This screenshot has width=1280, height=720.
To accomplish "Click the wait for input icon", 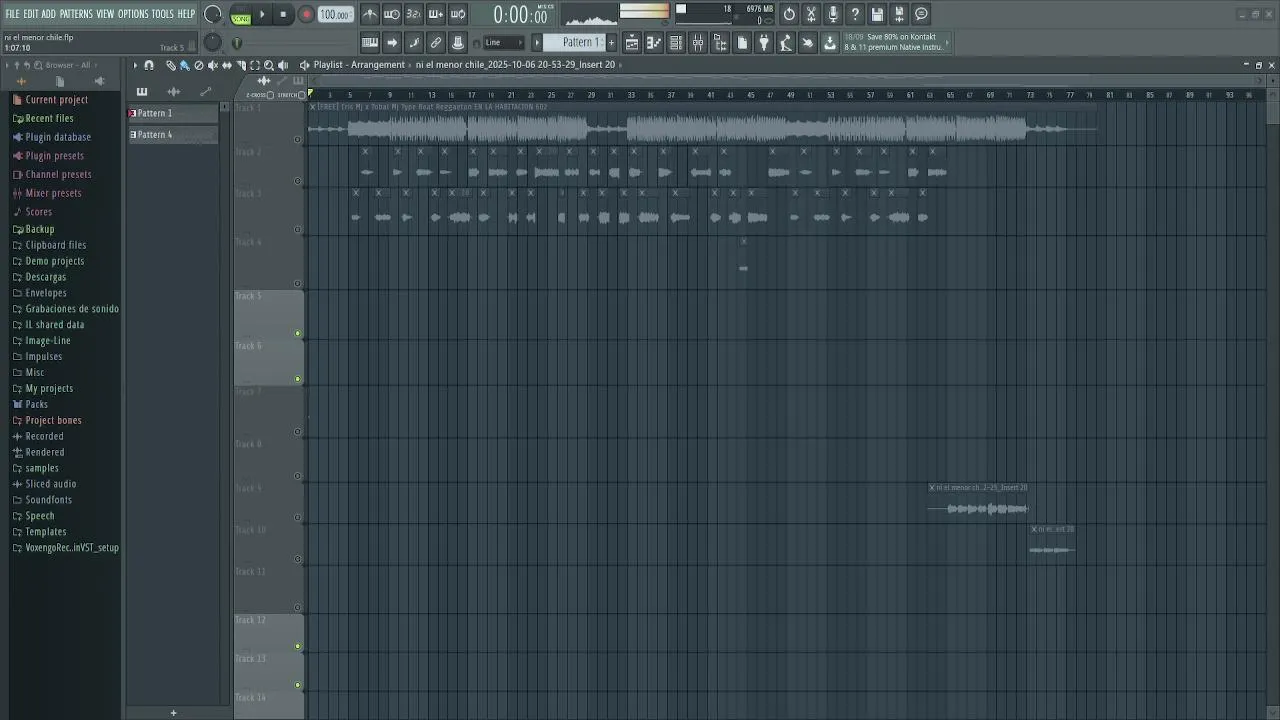I will click(392, 14).
